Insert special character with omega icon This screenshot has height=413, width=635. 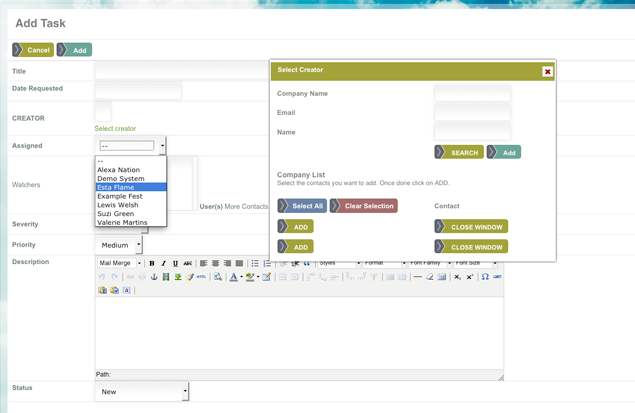click(x=485, y=277)
